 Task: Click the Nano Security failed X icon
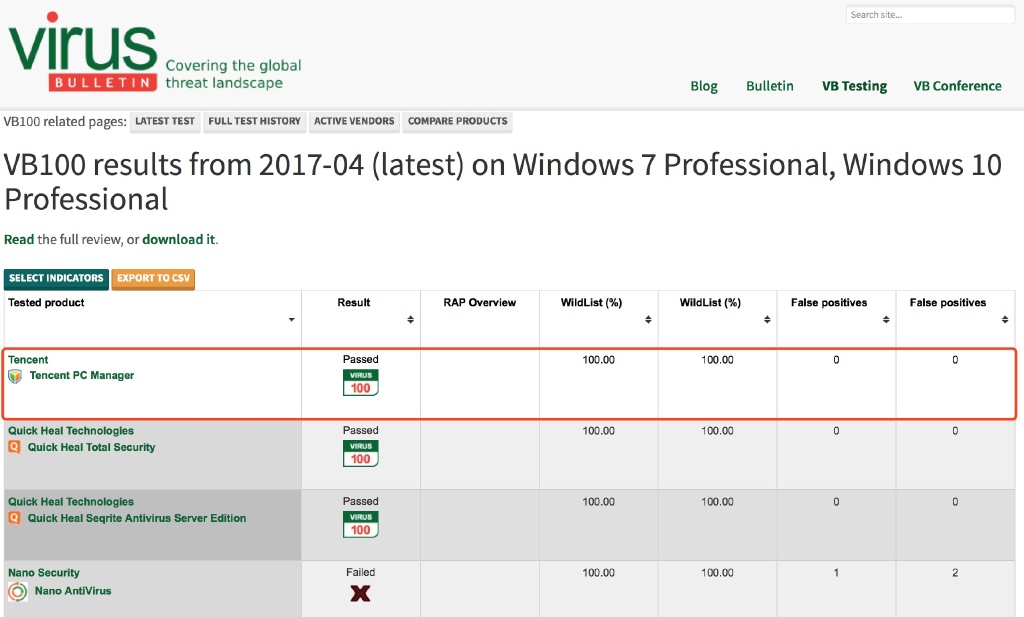[360, 593]
